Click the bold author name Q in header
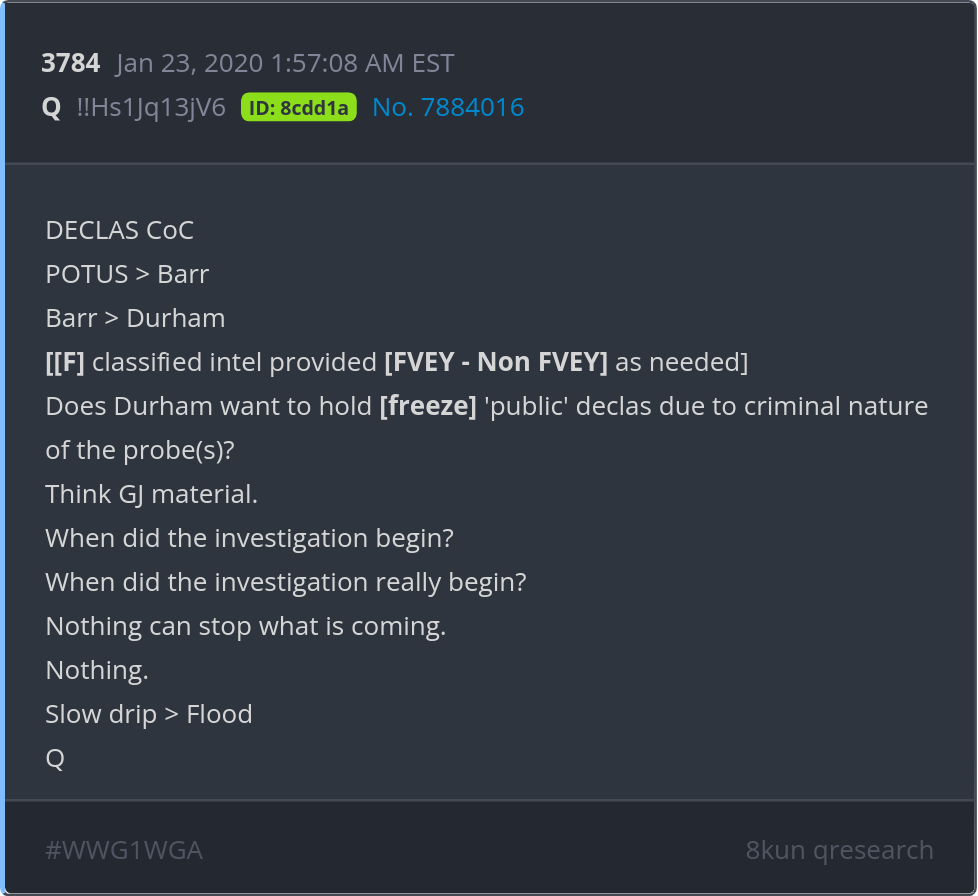This screenshot has width=978, height=896. tap(51, 108)
